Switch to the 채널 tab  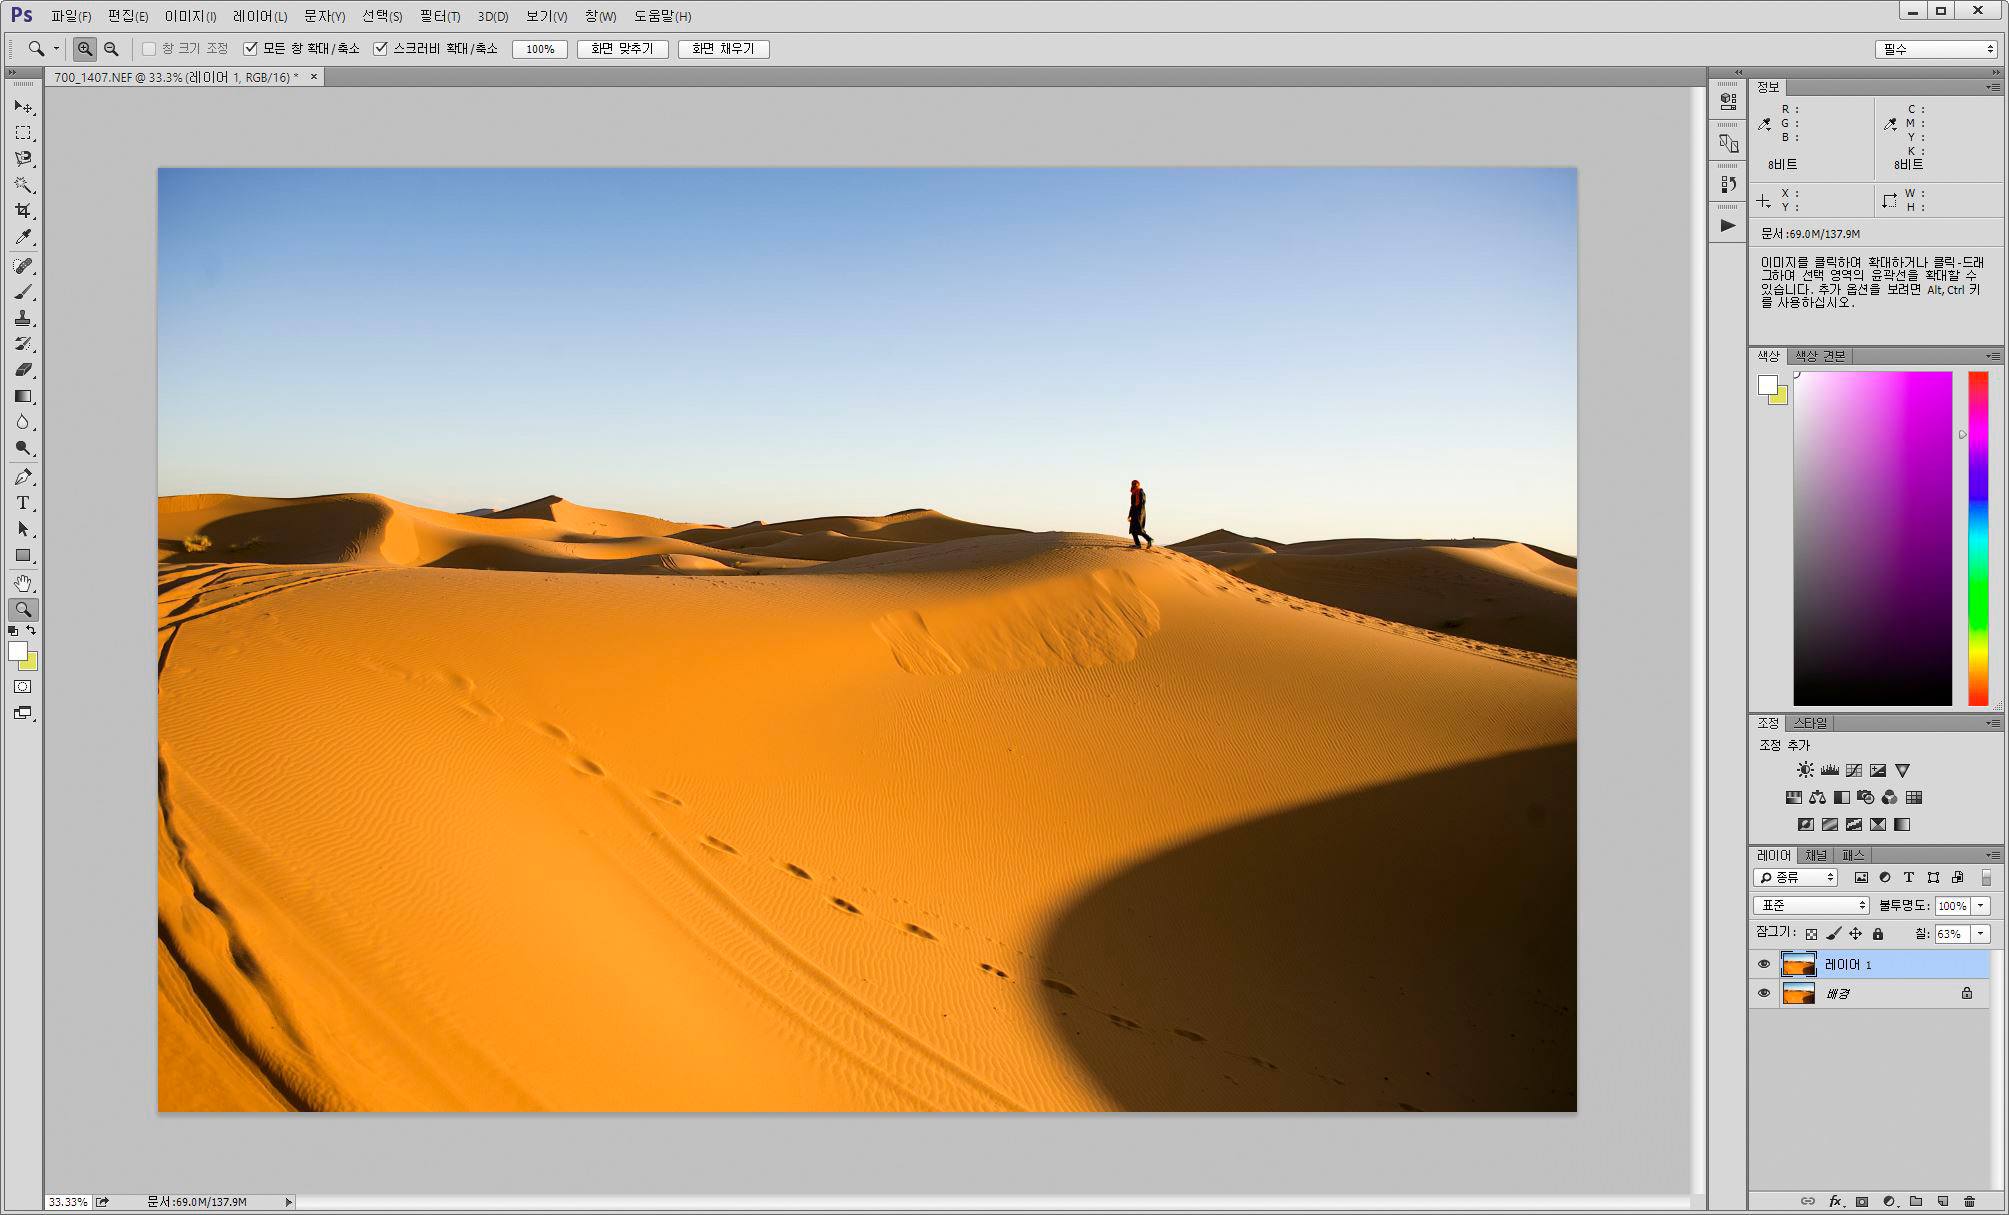pyautogui.click(x=1816, y=855)
